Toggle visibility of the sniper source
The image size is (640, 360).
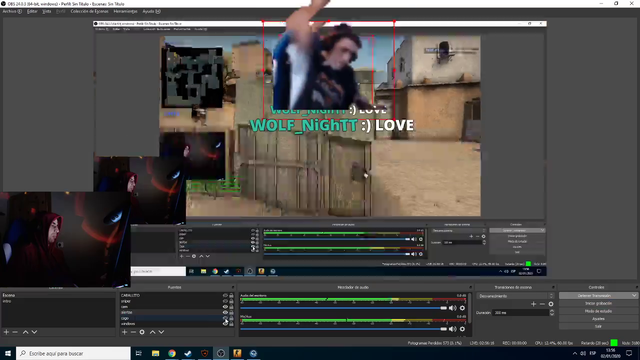pyautogui.click(x=225, y=301)
